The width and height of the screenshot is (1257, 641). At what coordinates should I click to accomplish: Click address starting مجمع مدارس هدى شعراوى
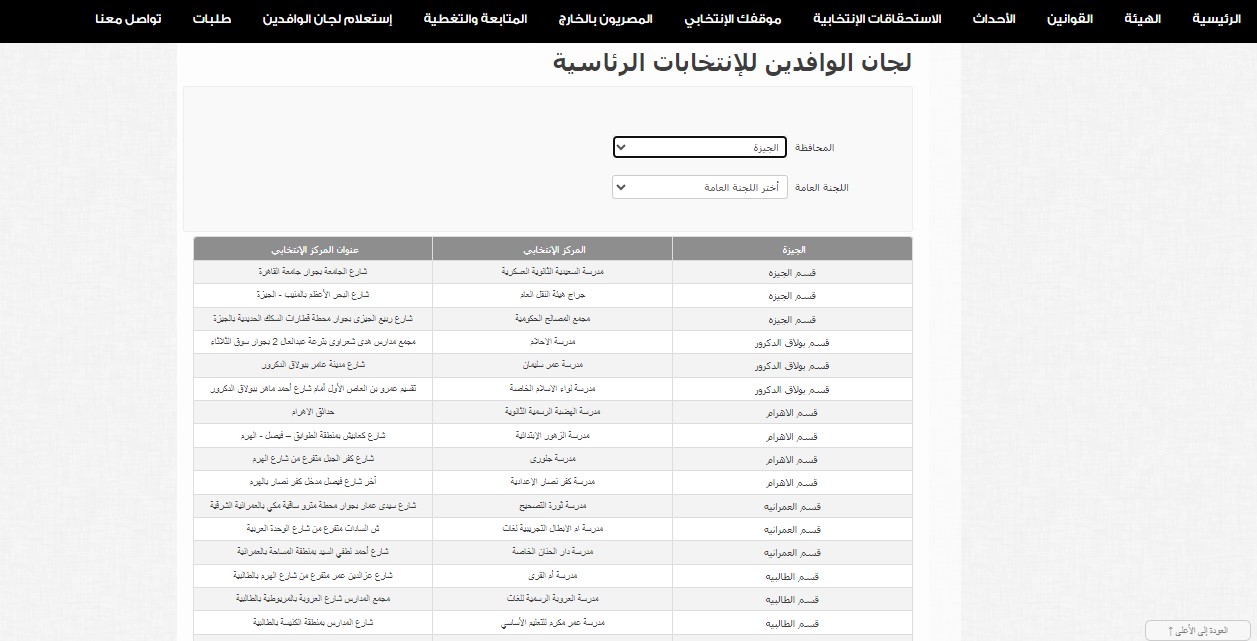pos(313,342)
